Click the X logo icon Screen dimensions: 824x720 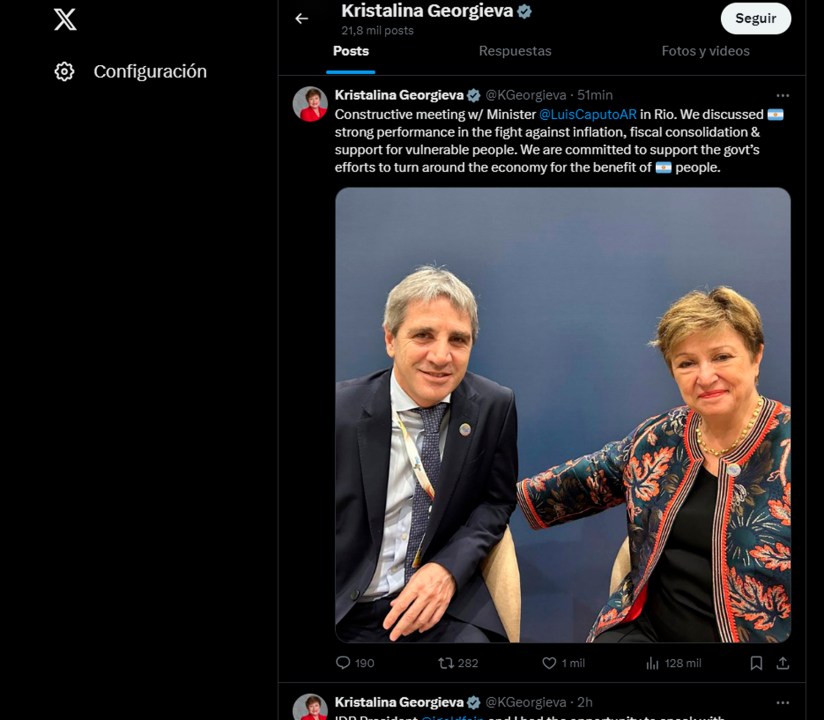[x=65, y=18]
